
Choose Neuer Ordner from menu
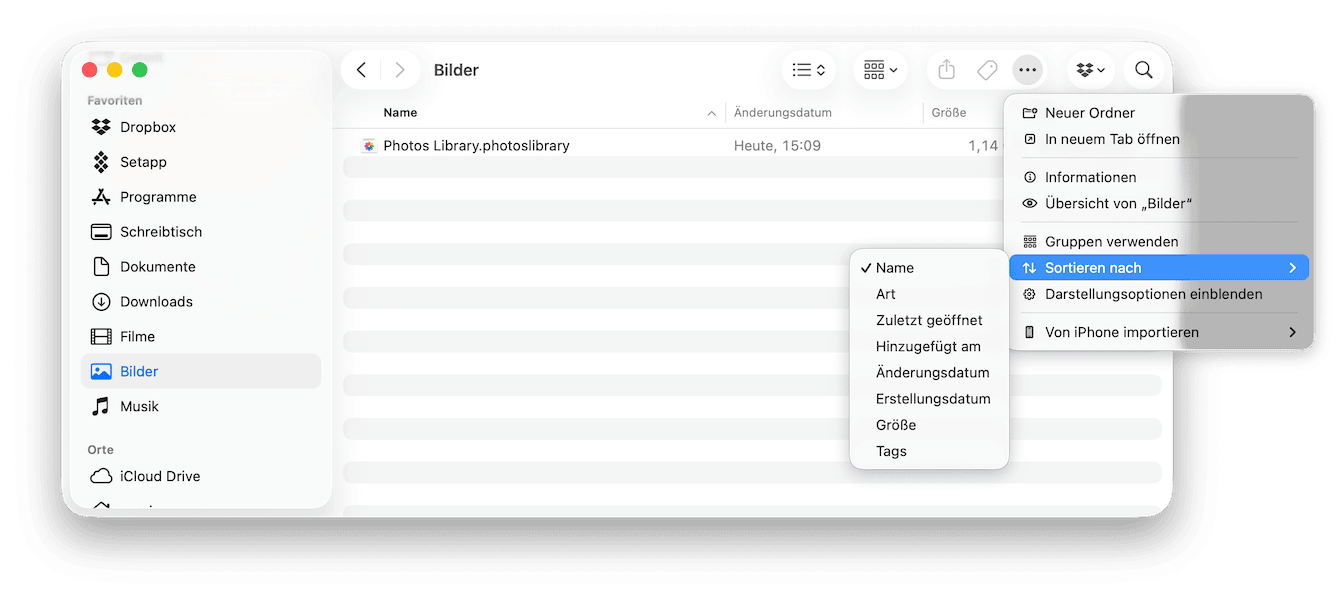tap(1090, 113)
